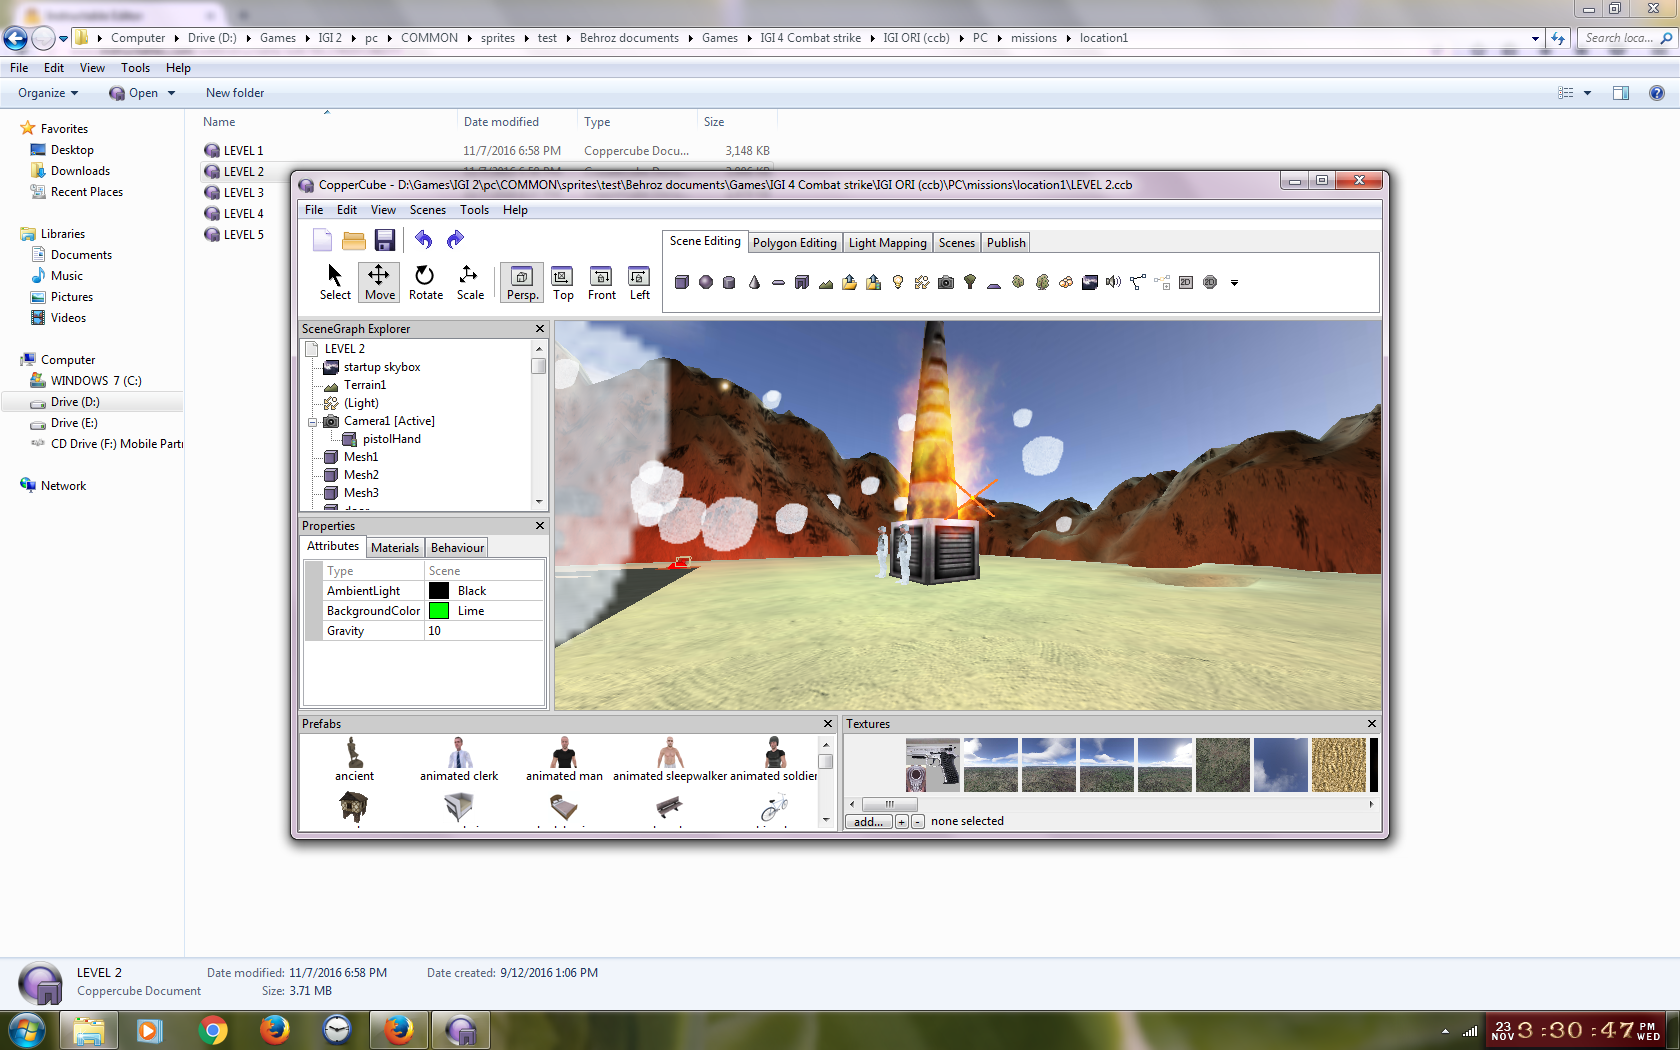Image resolution: width=1680 pixels, height=1050 pixels.
Task: Click the add... texture button
Action: pyautogui.click(x=868, y=822)
